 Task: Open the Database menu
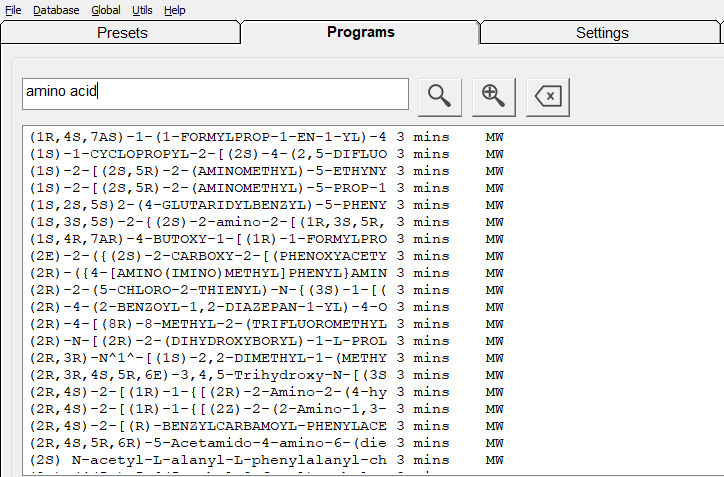pyautogui.click(x=56, y=10)
